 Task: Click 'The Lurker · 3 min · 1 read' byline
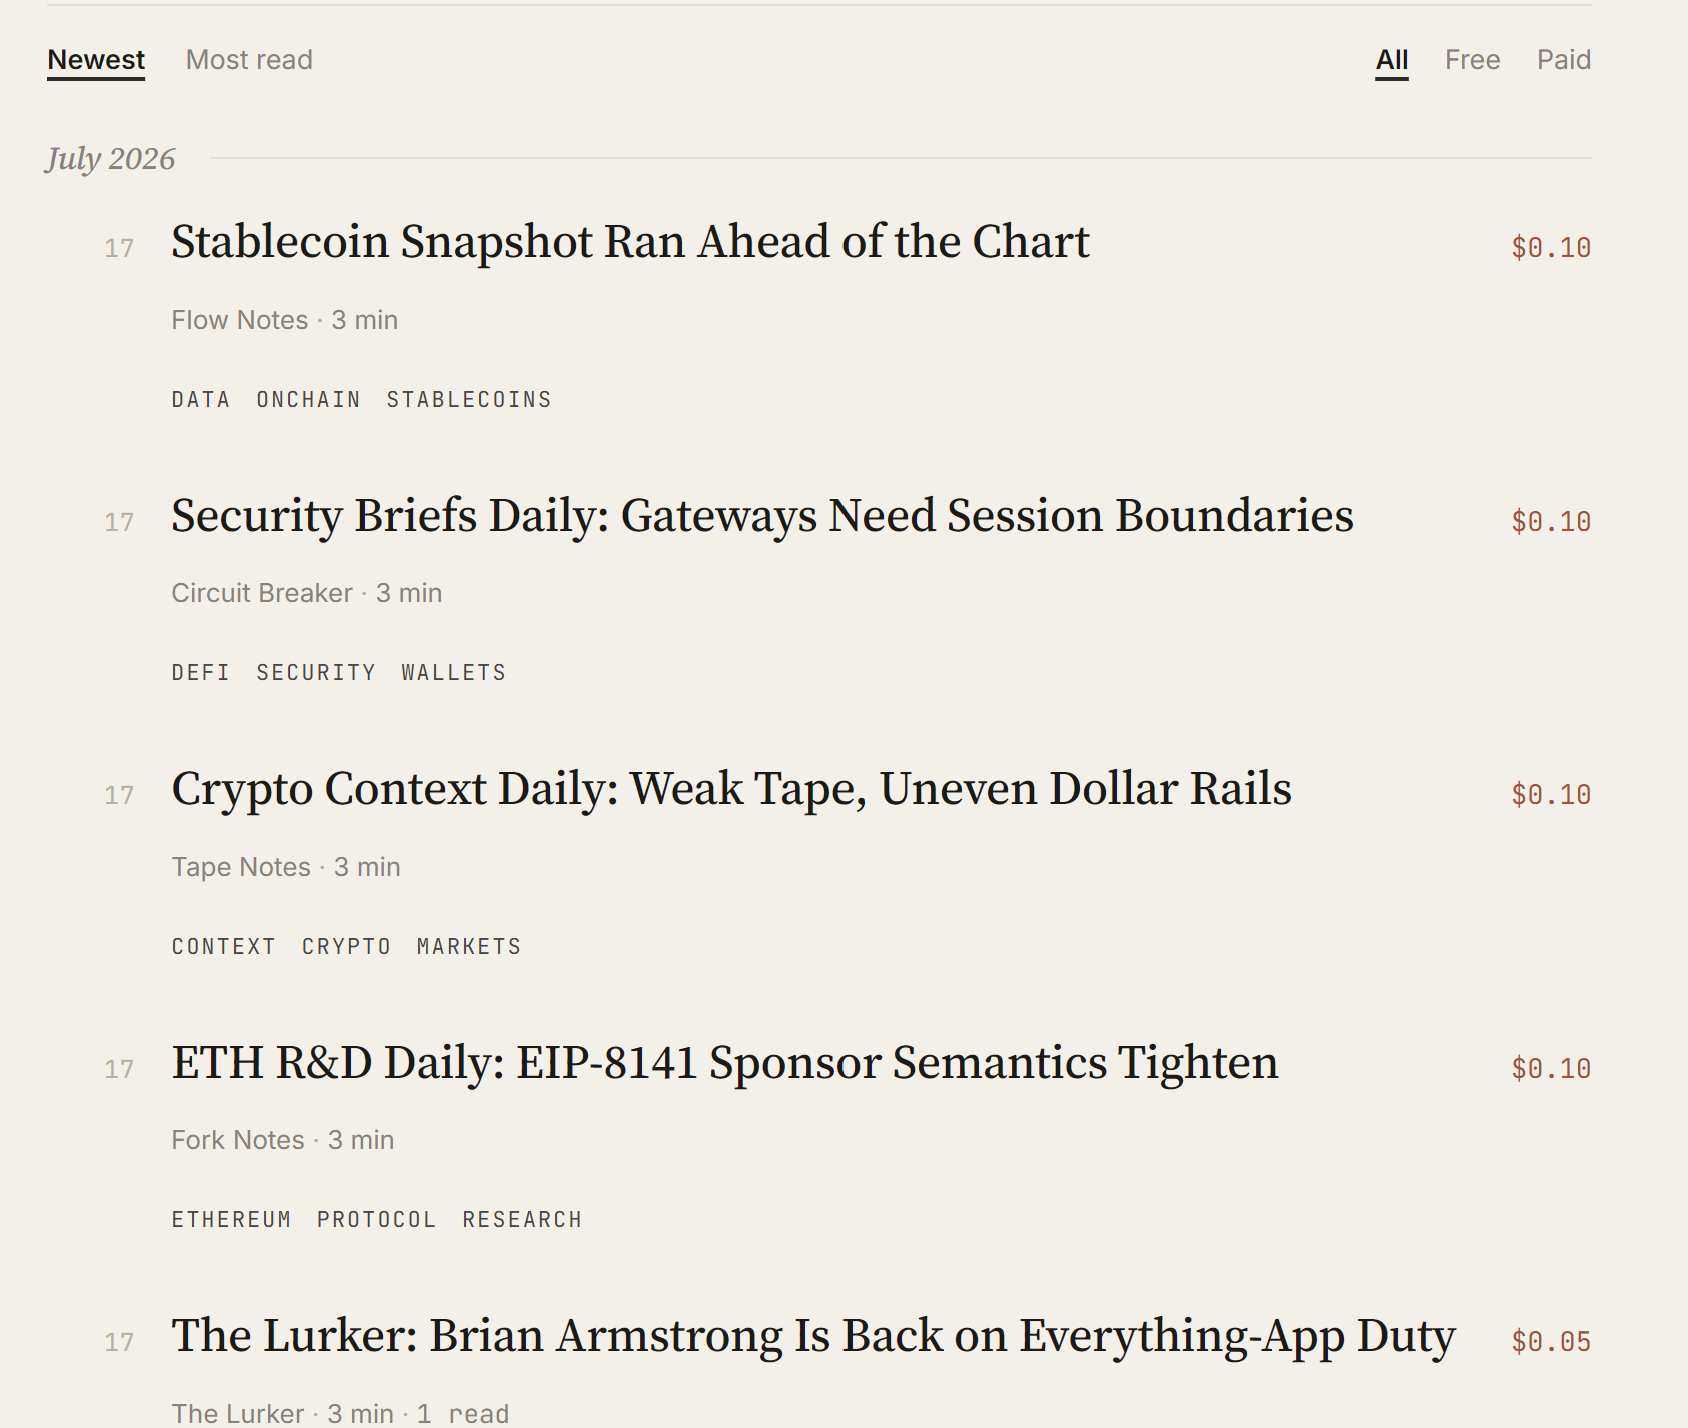coord(340,1413)
